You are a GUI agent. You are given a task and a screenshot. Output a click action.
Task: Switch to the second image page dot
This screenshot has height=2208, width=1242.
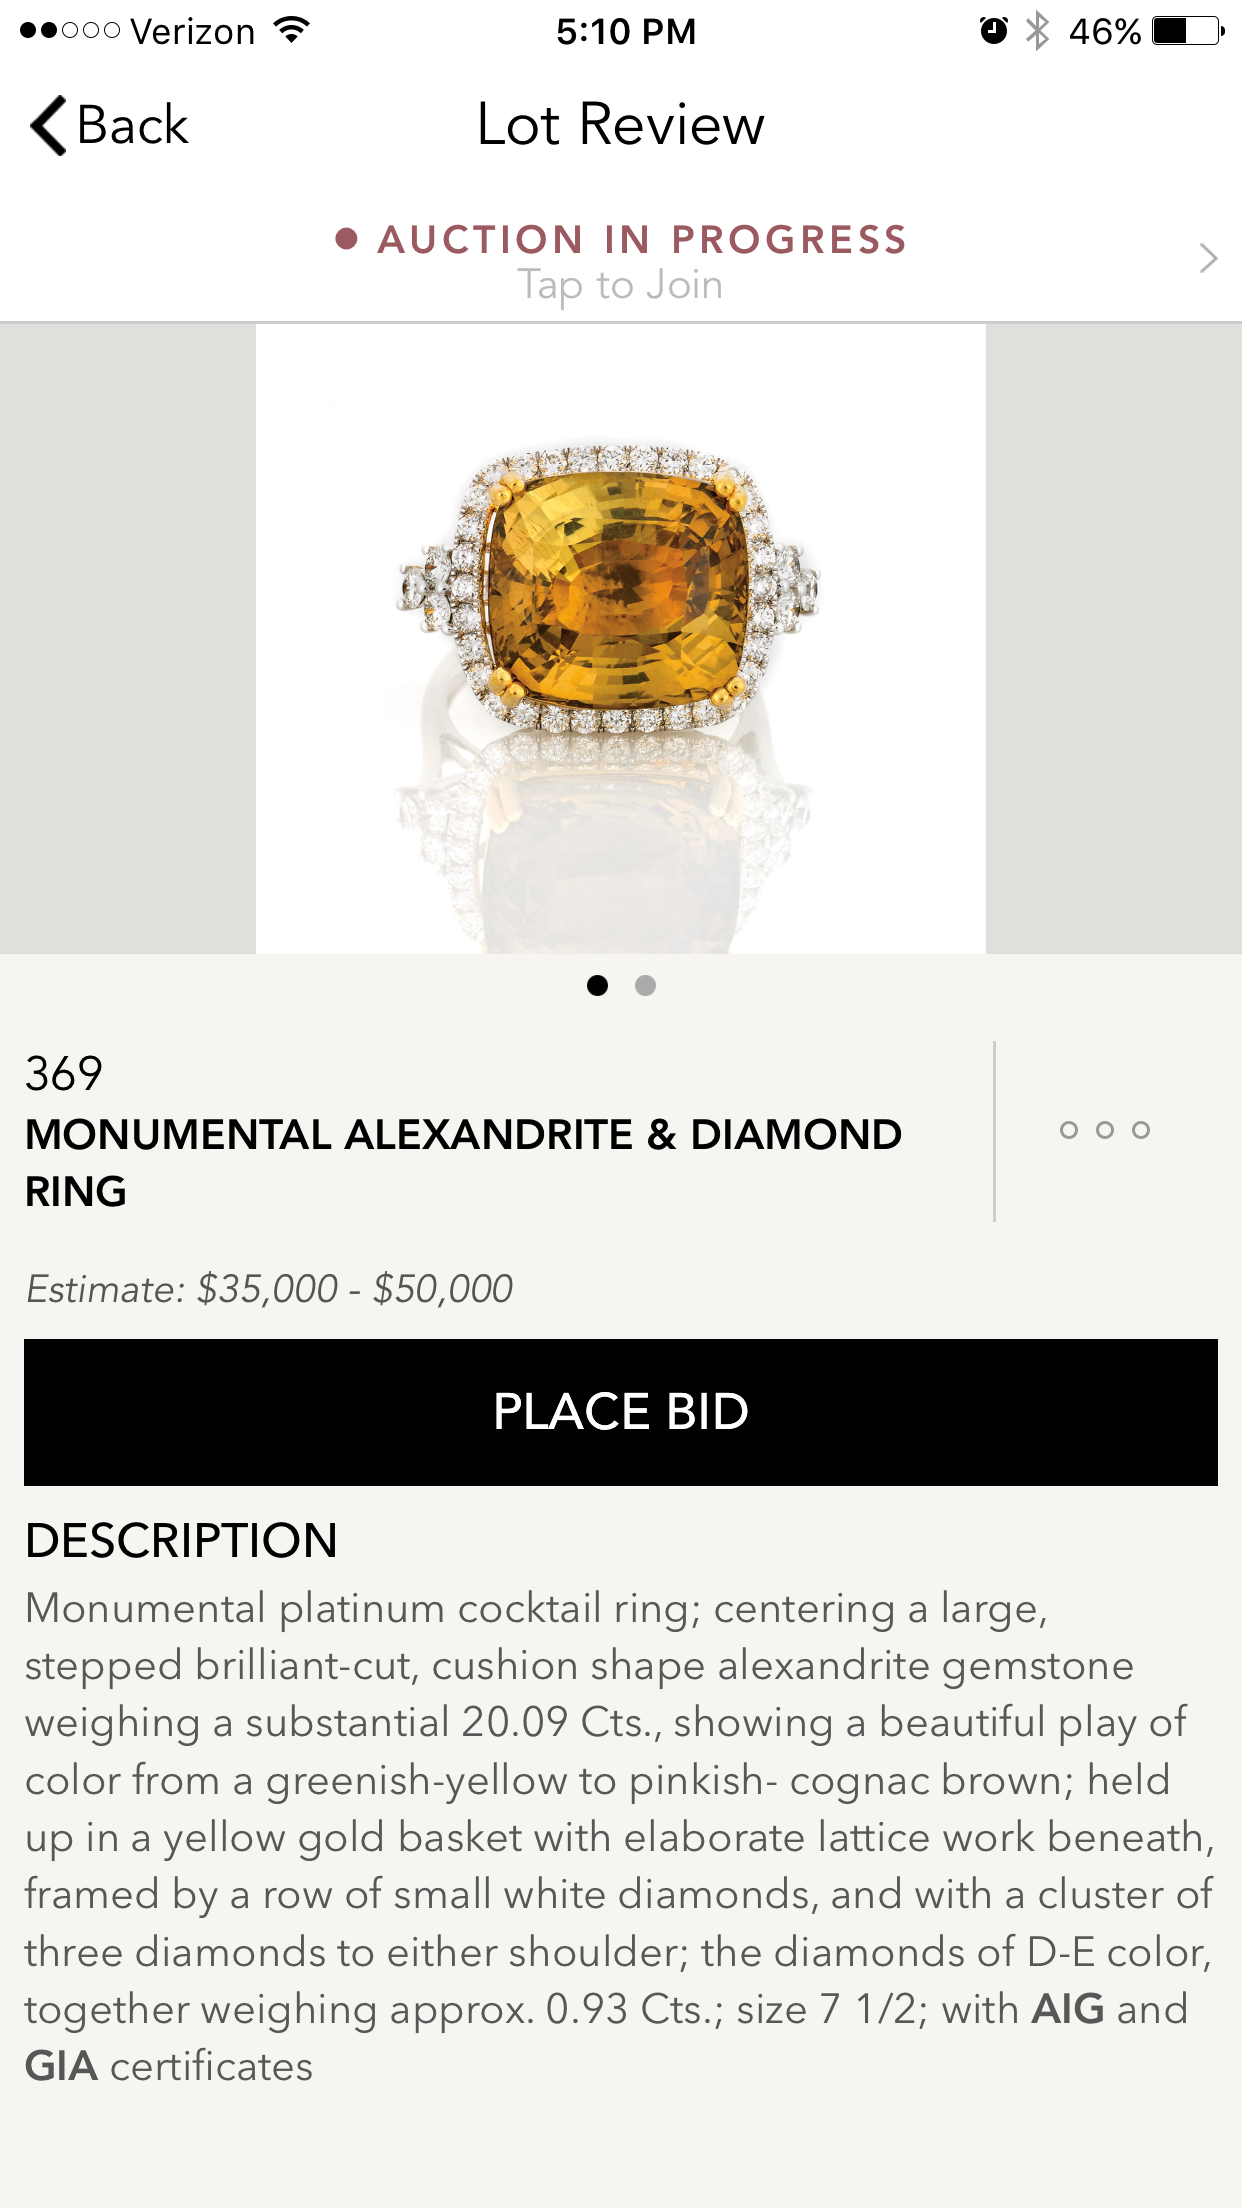pyautogui.click(x=646, y=986)
